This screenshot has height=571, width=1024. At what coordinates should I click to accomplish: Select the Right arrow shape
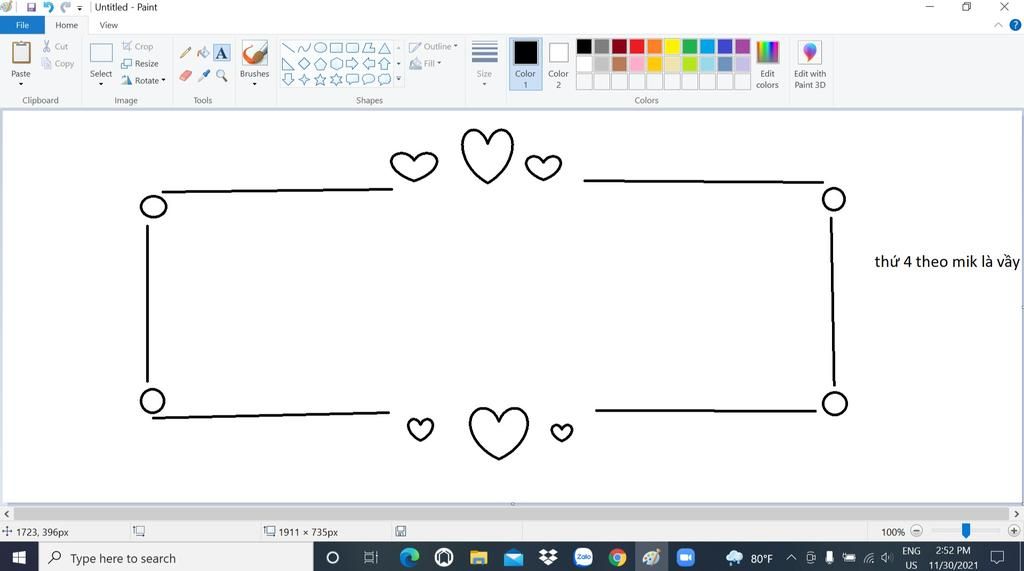coord(352,64)
